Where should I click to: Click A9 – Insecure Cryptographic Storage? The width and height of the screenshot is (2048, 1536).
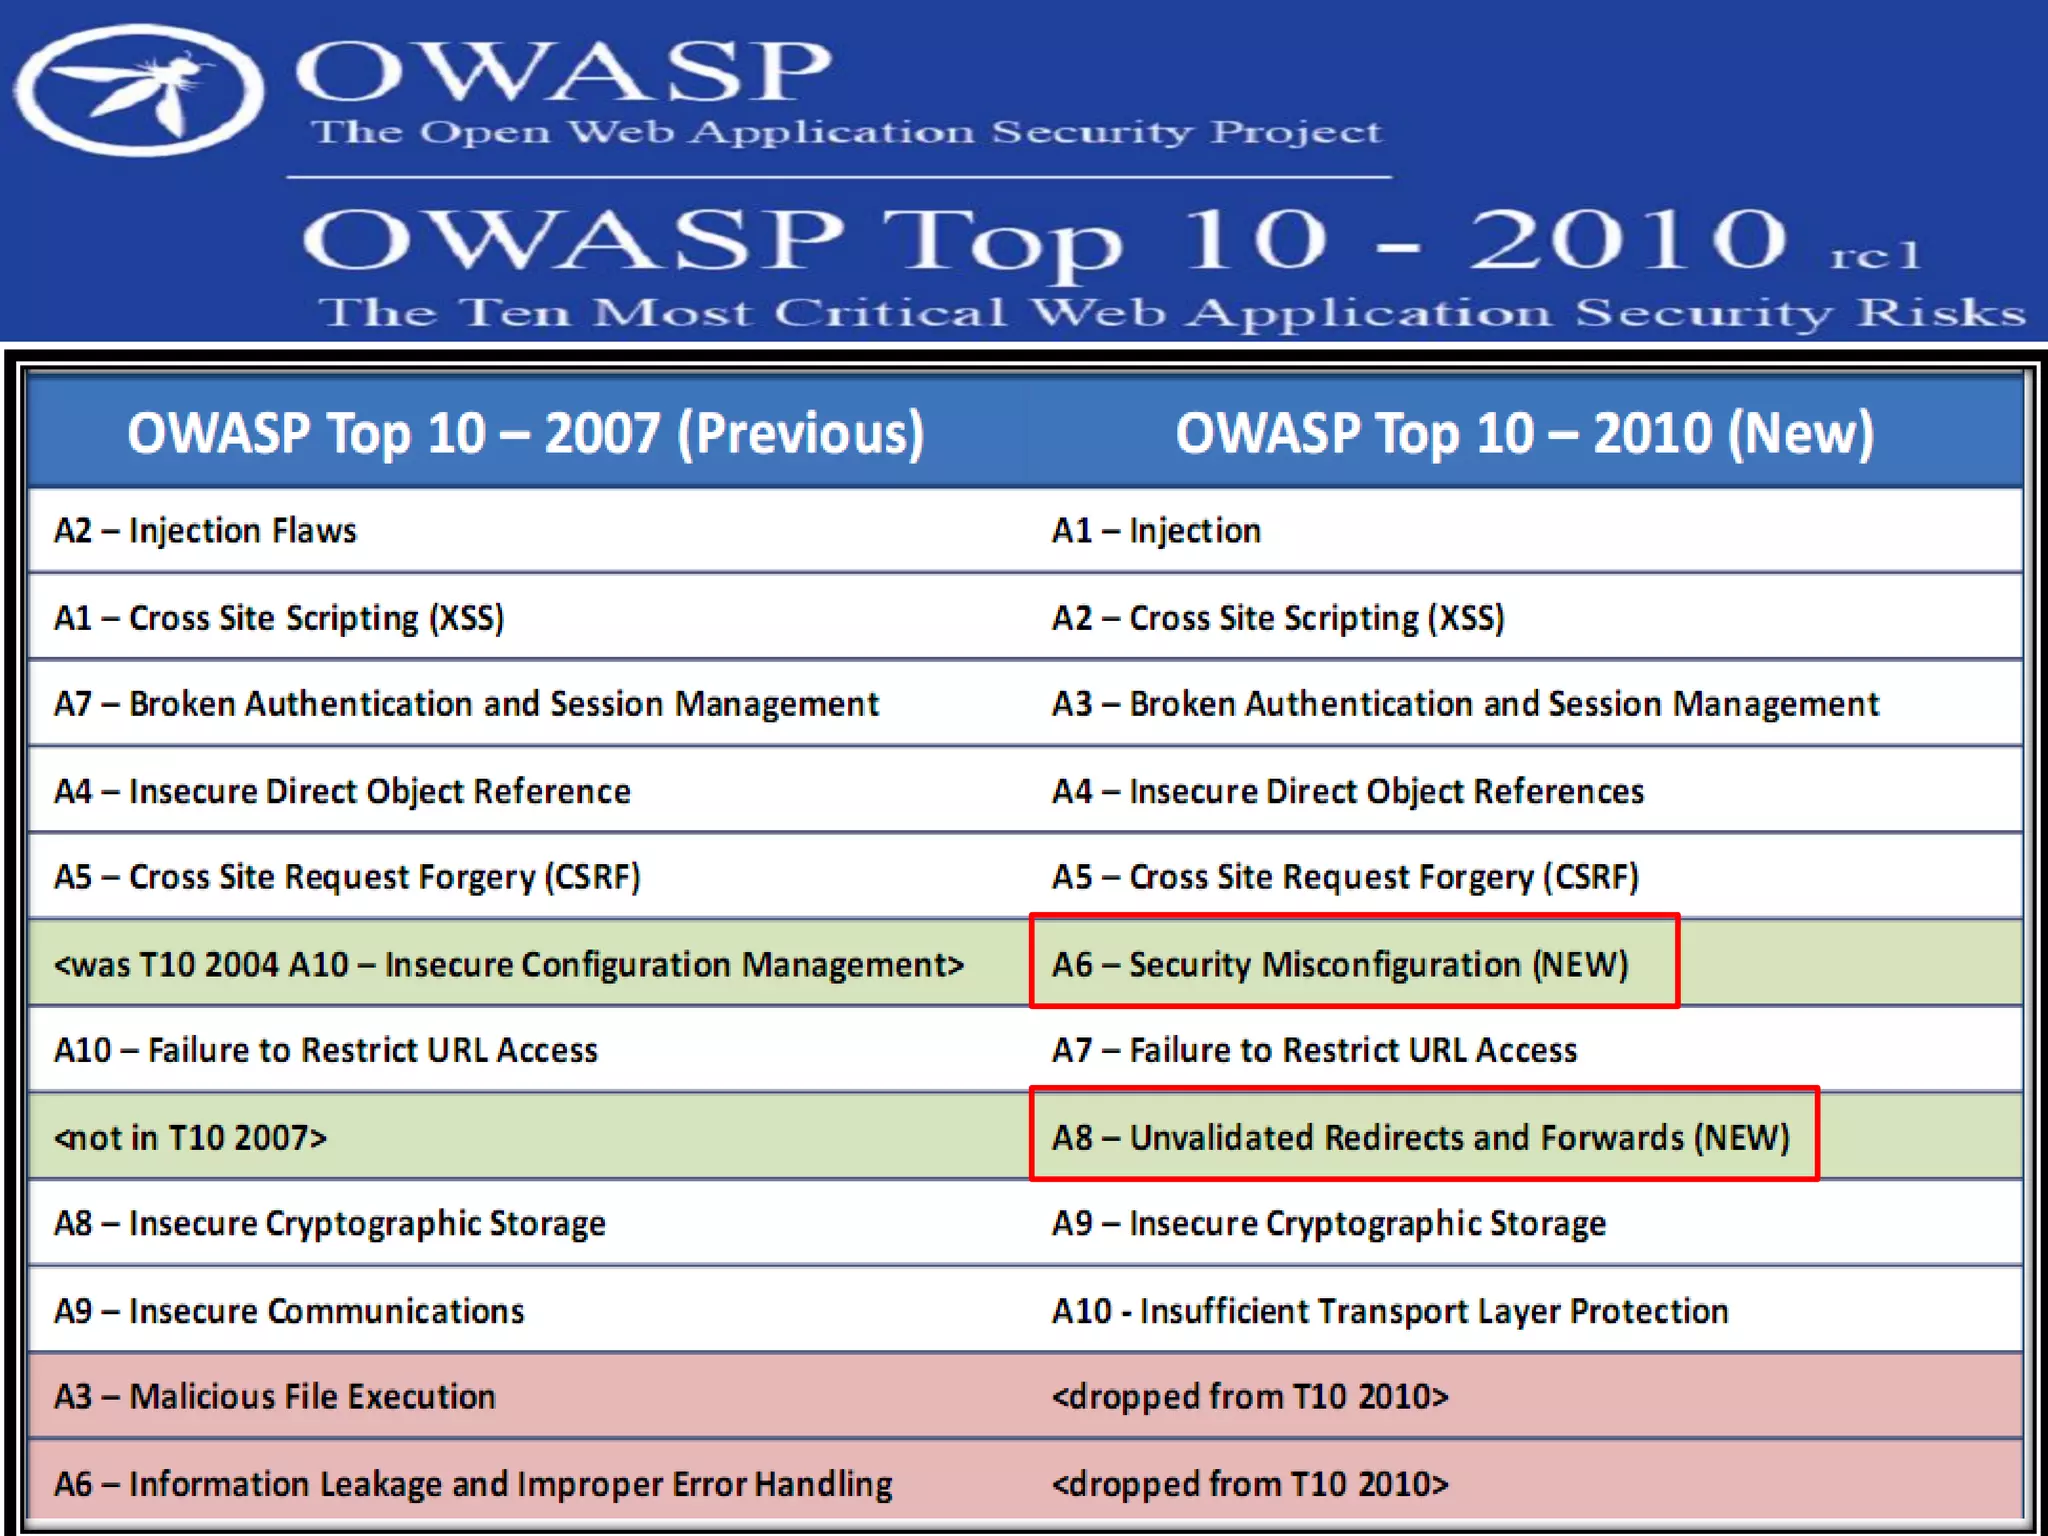(x=1329, y=1223)
